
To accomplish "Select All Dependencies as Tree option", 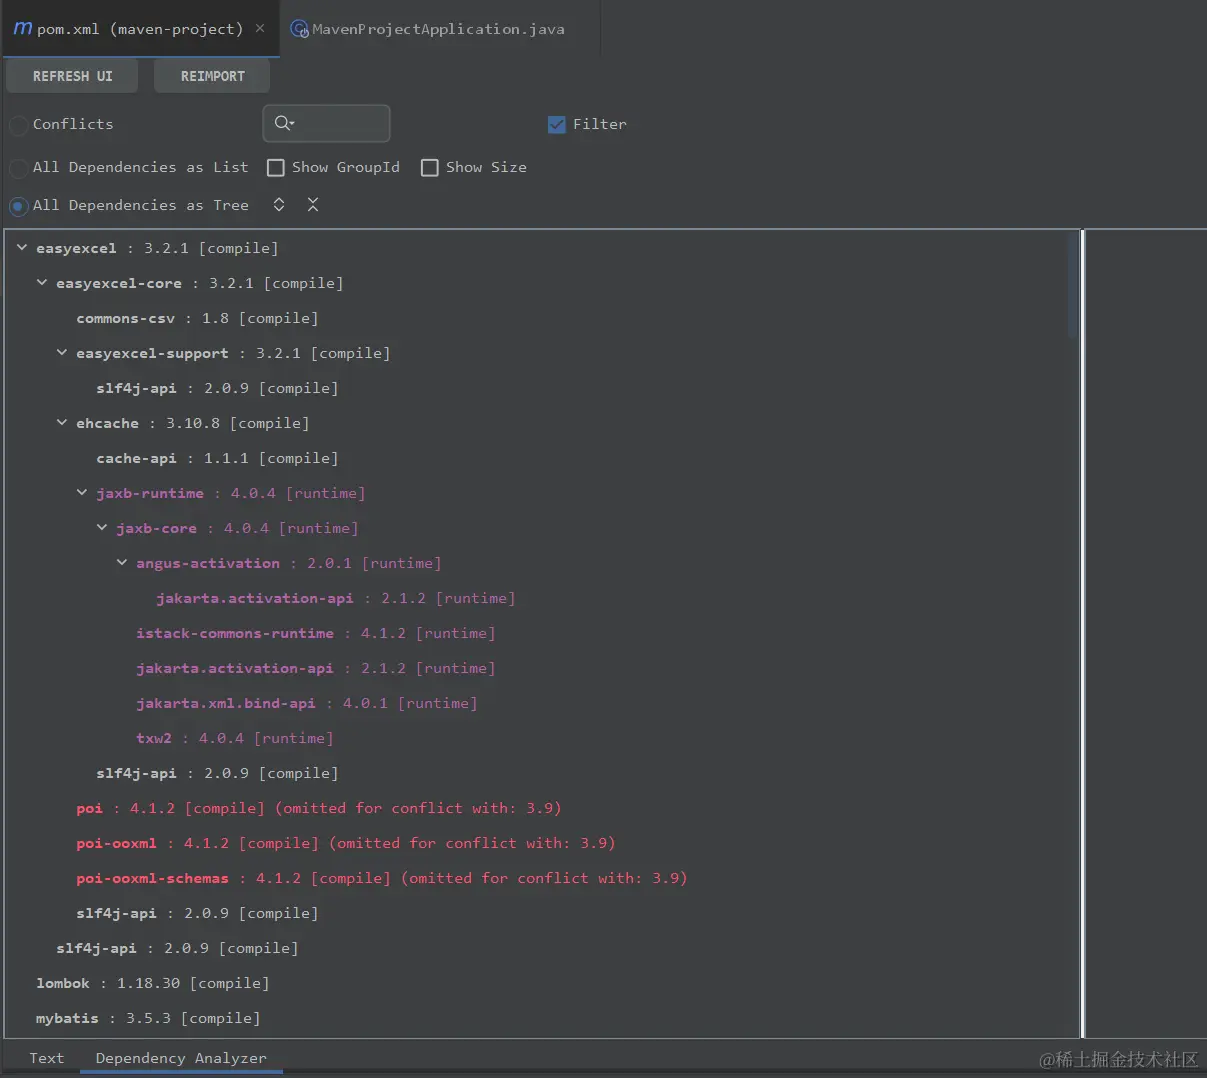I will pyautogui.click(x=18, y=206).
